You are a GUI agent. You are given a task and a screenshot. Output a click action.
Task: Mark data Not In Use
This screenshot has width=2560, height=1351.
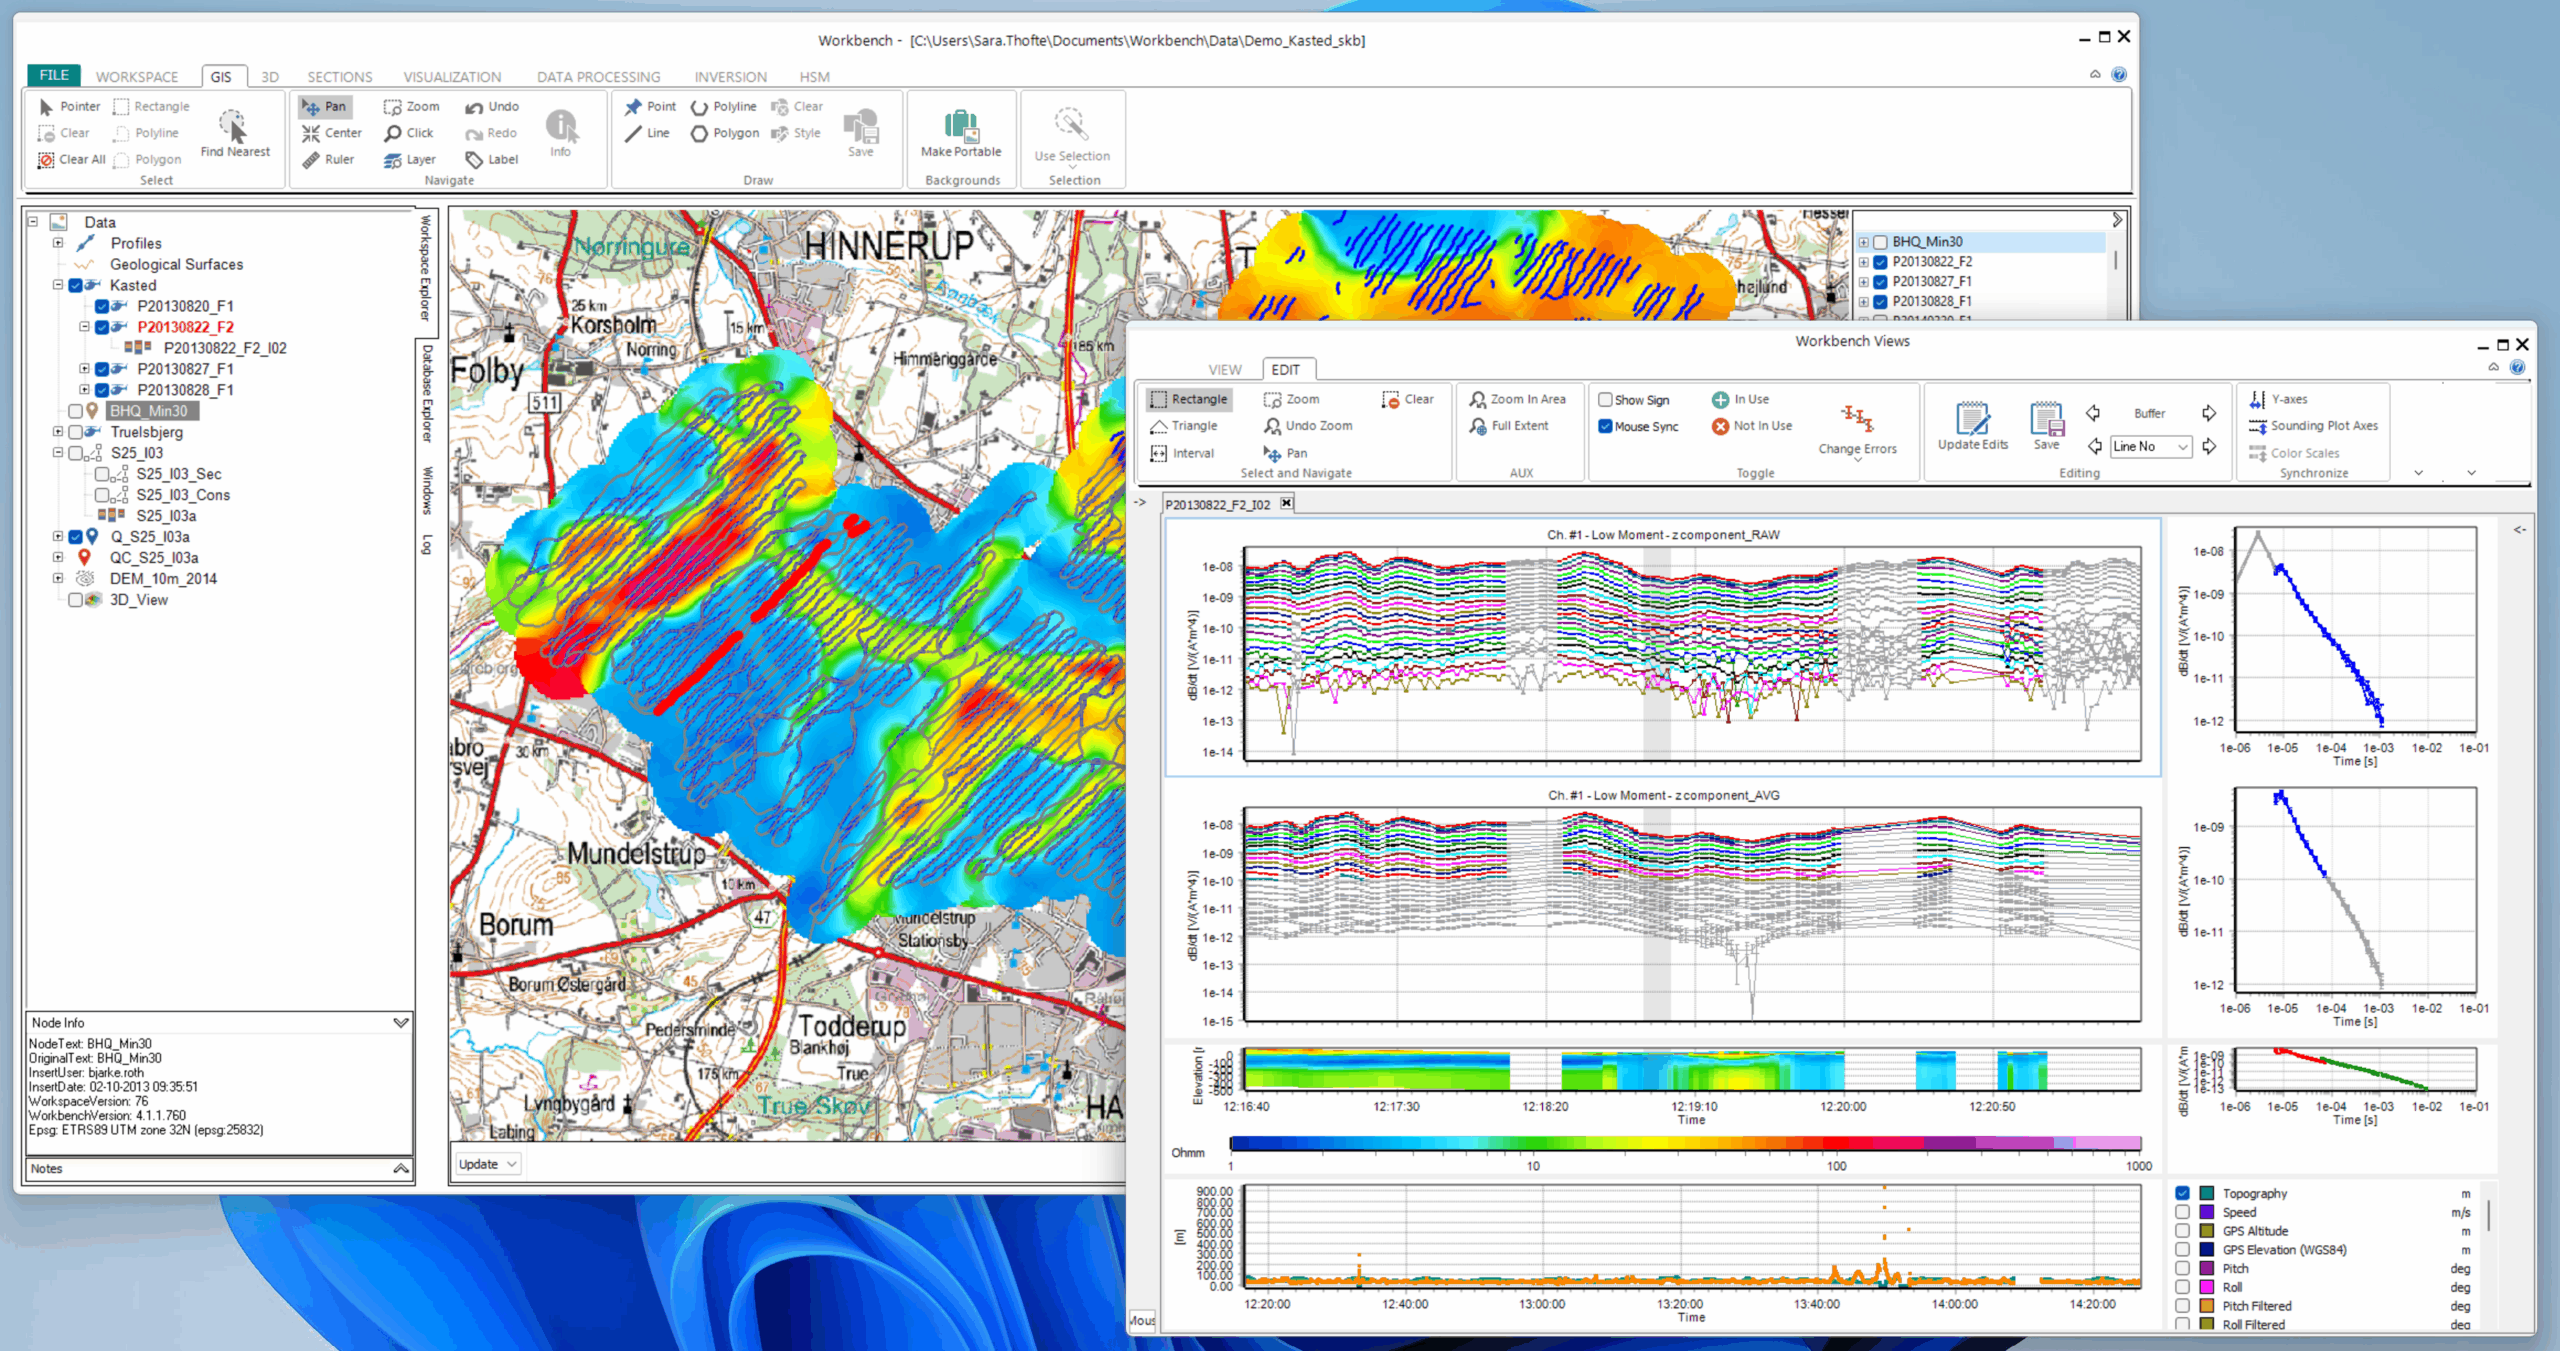coord(1752,425)
